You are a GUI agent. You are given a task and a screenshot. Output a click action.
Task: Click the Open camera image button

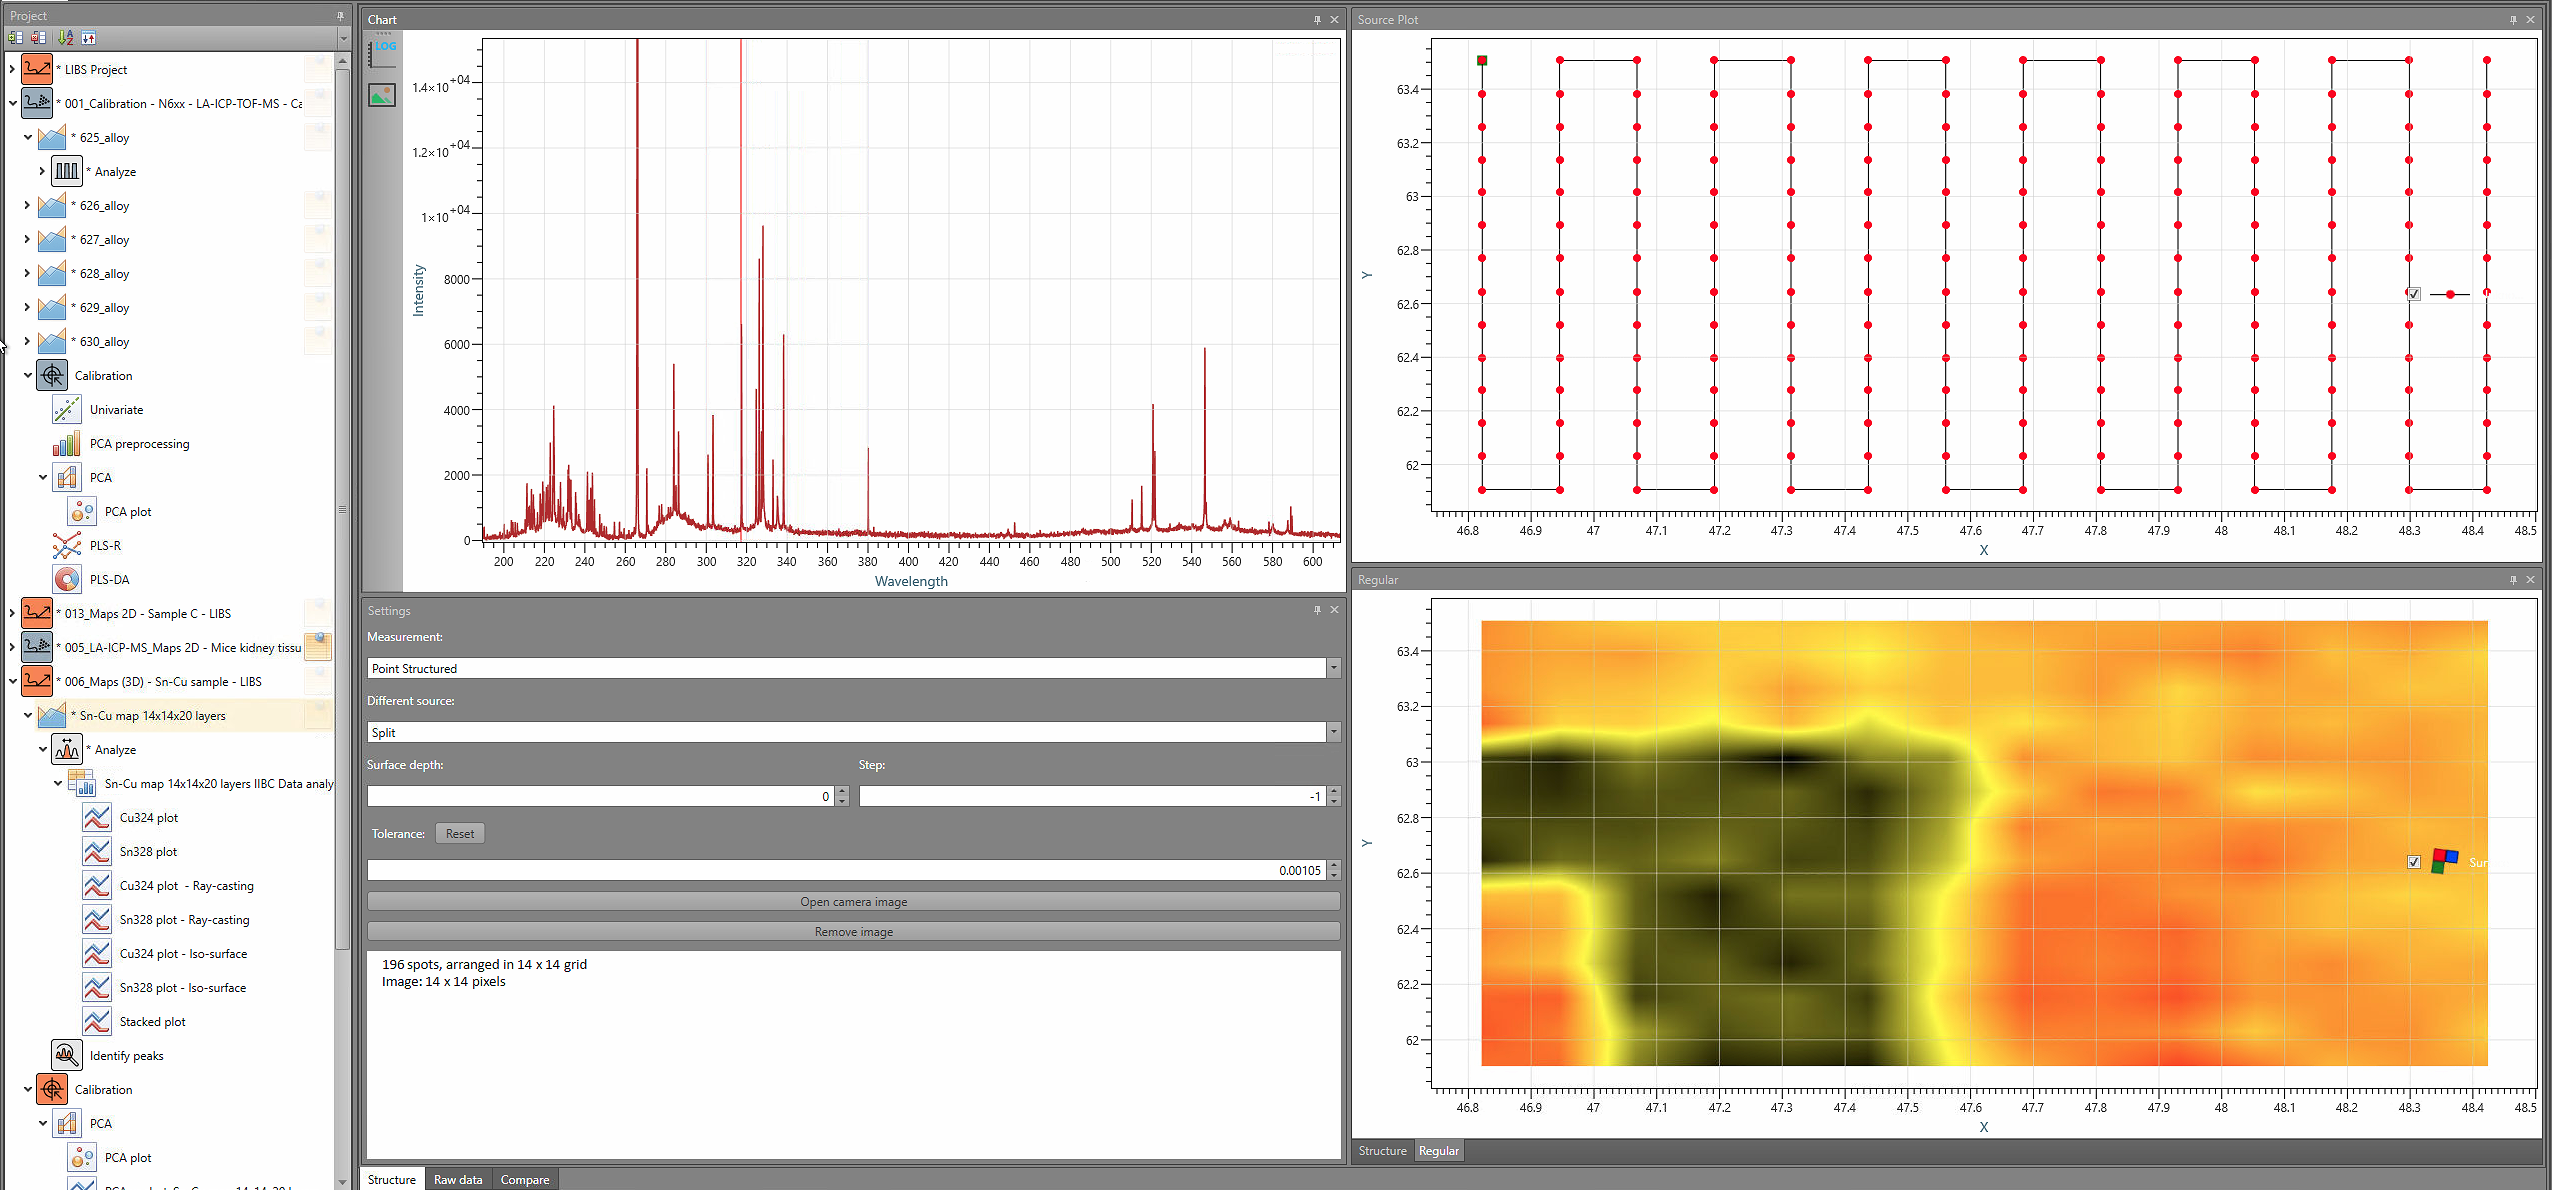(853, 901)
